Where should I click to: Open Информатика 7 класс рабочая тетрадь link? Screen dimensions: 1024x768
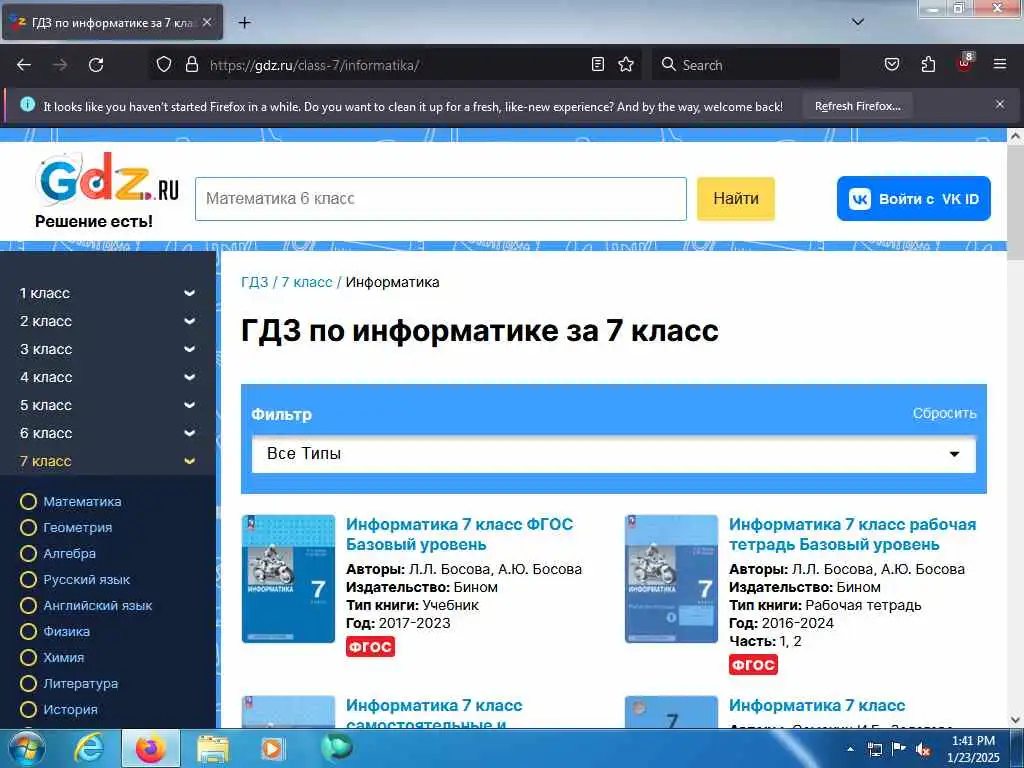[x=852, y=534]
